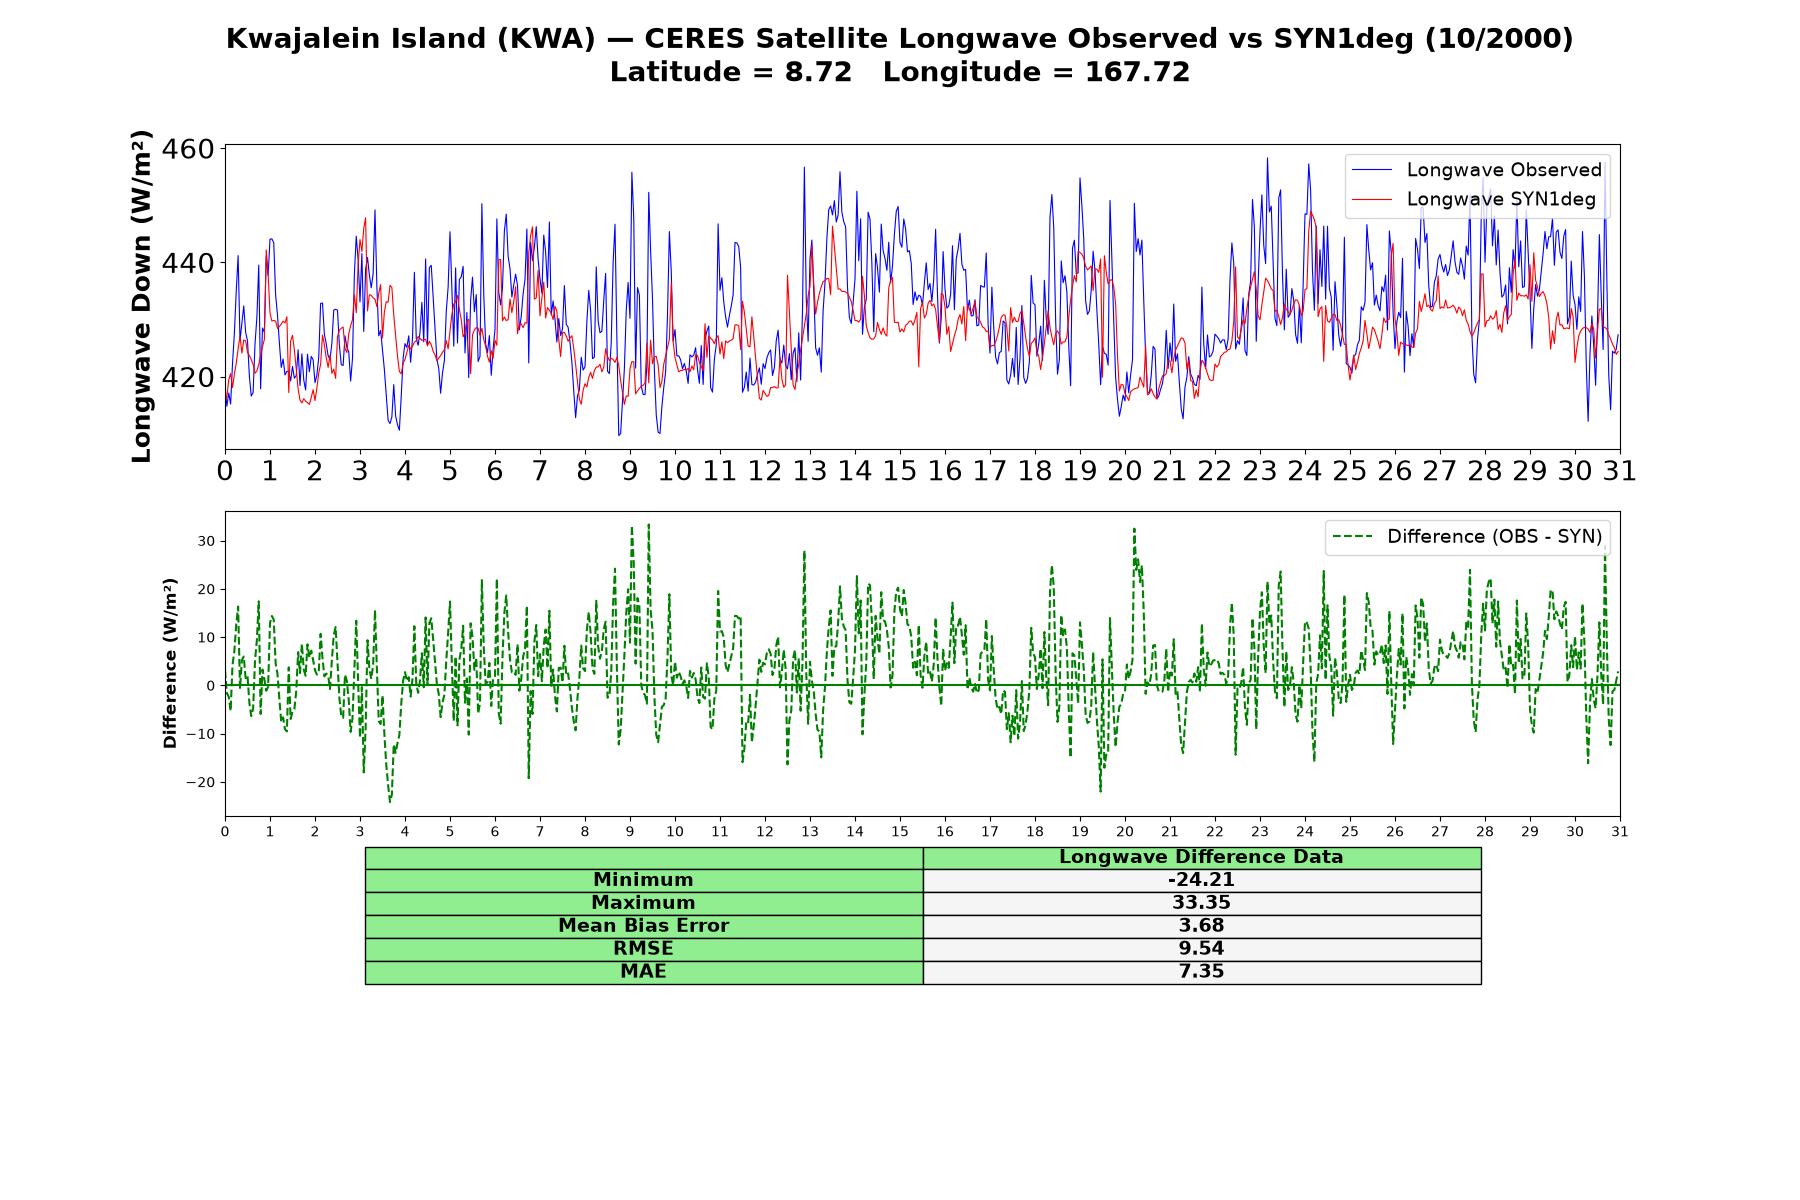Click day 15 tick on top chart axis
Screen dimensions: 1800x1200
click(899, 471)
